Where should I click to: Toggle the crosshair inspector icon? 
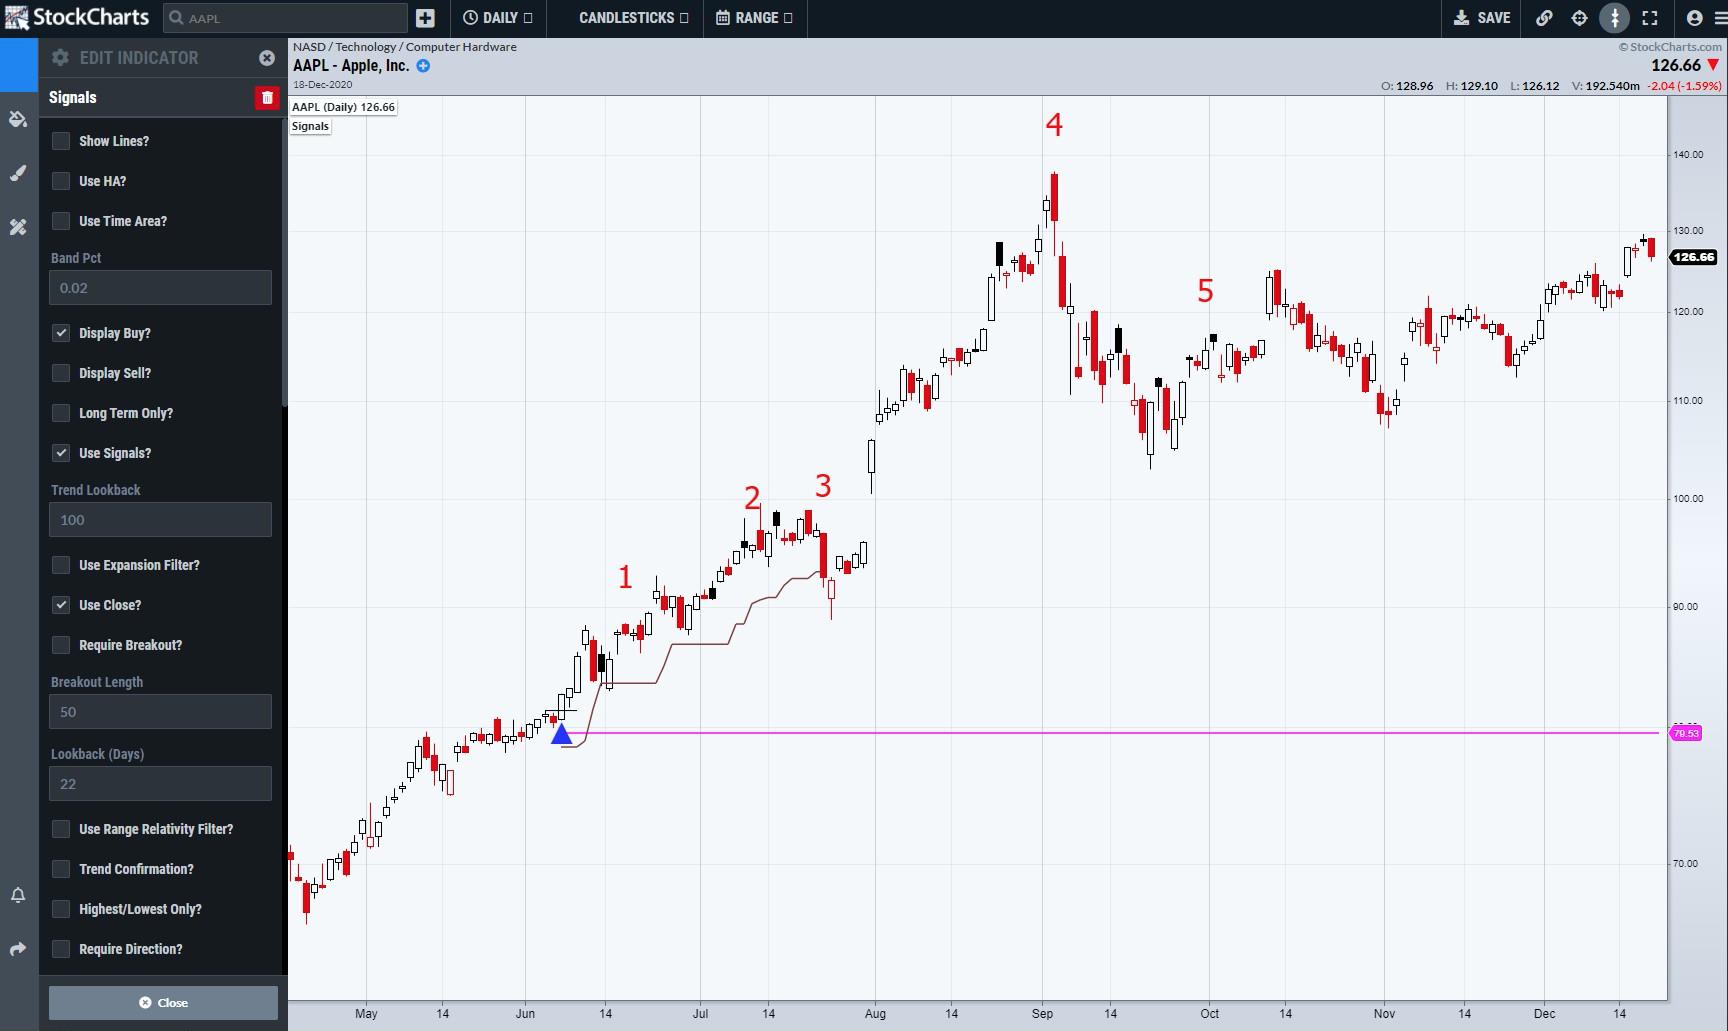click(1579, 18)
